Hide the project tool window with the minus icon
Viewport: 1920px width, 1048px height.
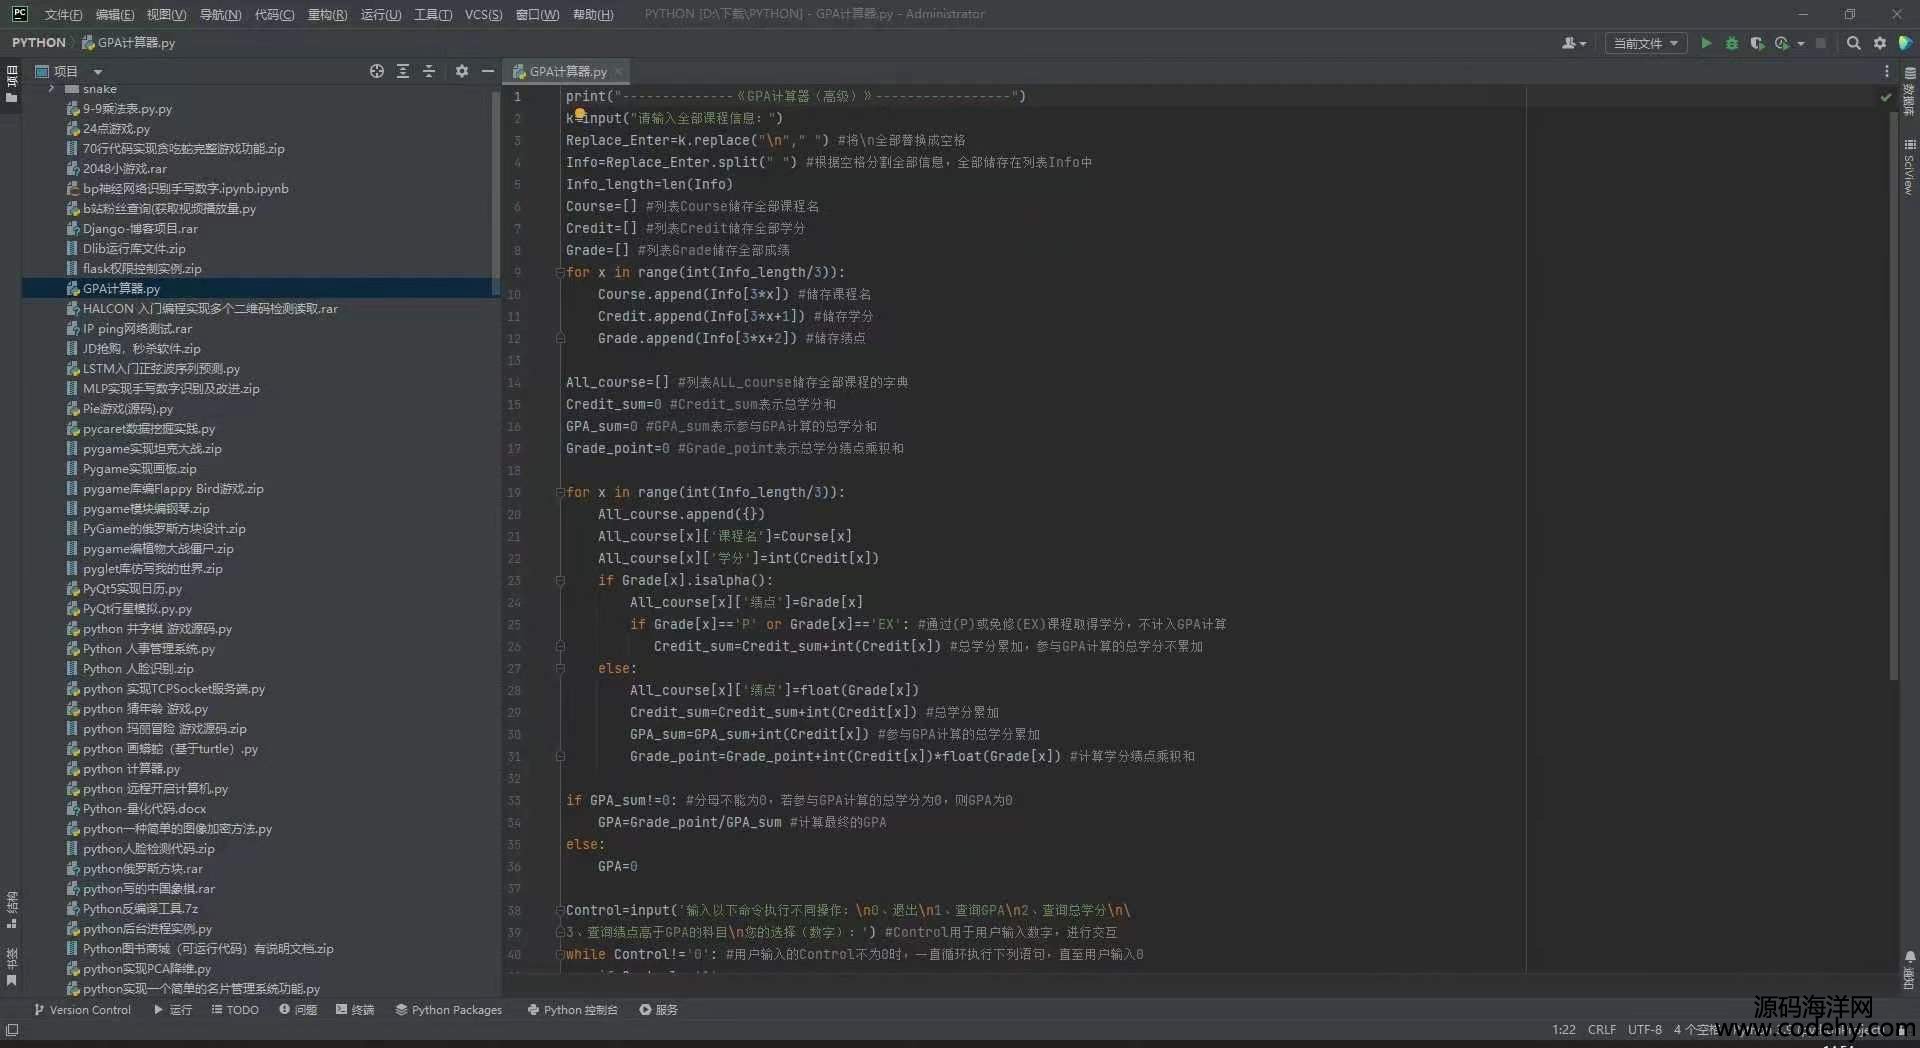coord(488,71)
